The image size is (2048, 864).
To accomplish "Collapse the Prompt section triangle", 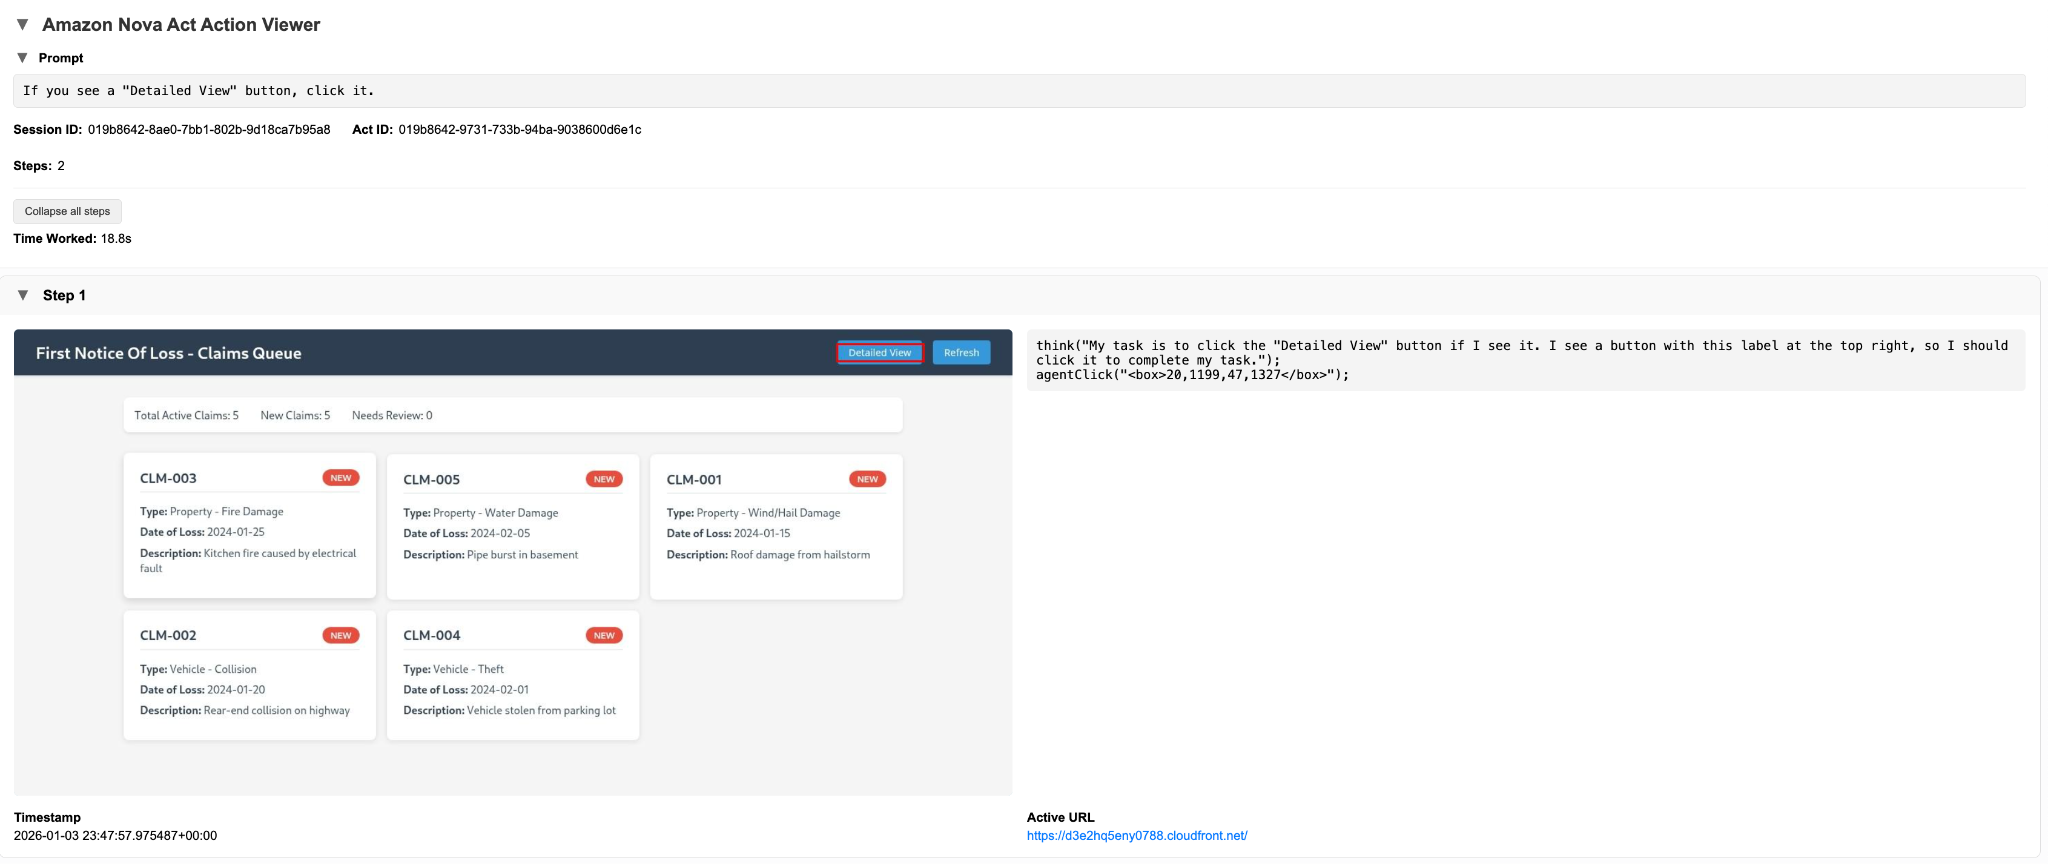I will (22, 58).
